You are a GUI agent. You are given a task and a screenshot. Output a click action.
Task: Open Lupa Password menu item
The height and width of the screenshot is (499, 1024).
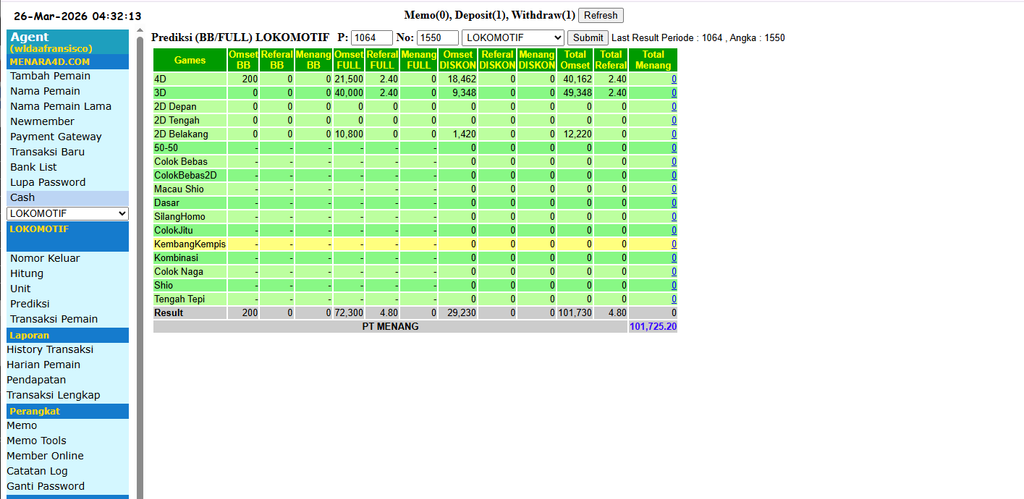point(48,182)
